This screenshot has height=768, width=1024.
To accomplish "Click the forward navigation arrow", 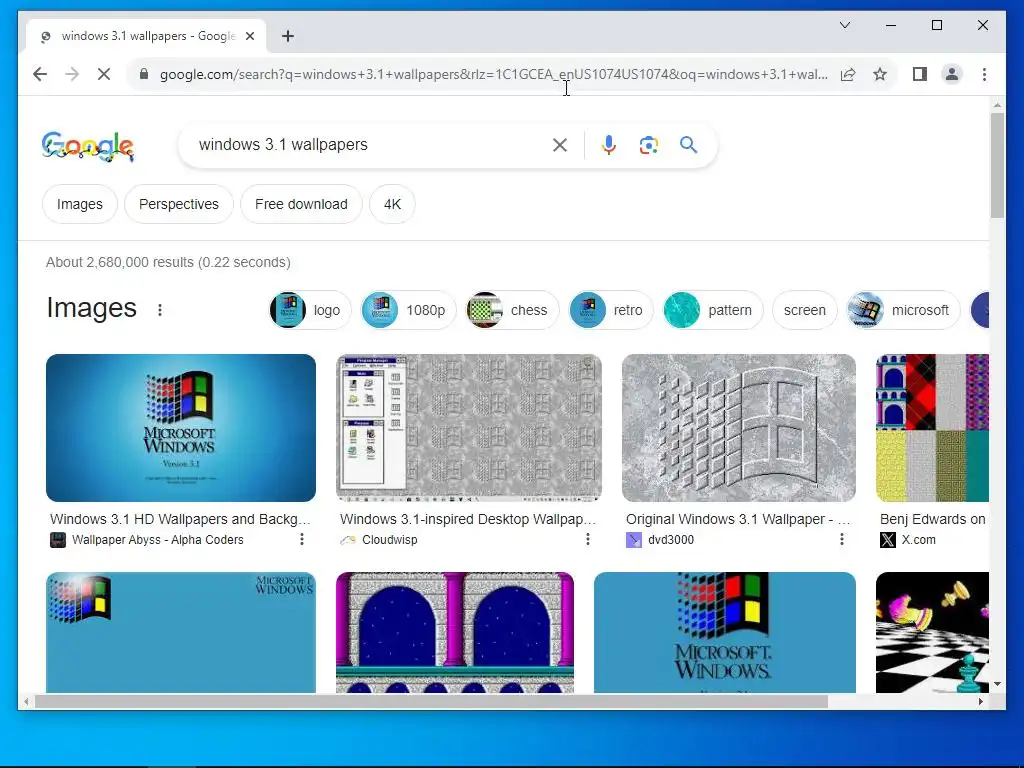I will [x=72, y=74].
